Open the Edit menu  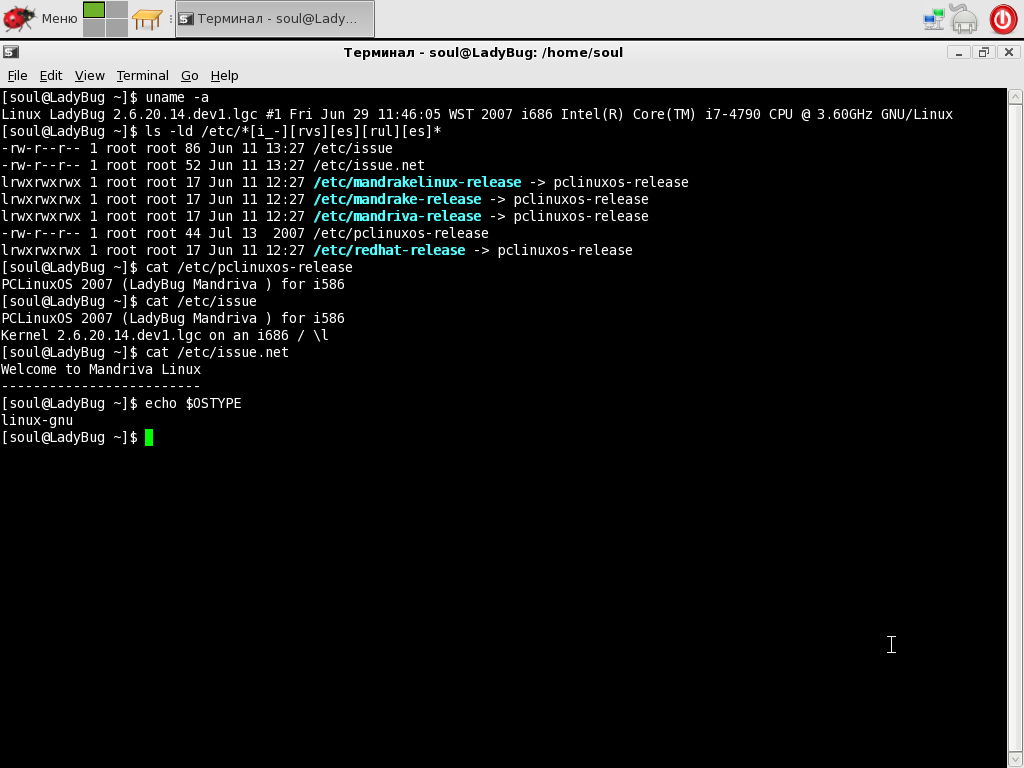51,76
